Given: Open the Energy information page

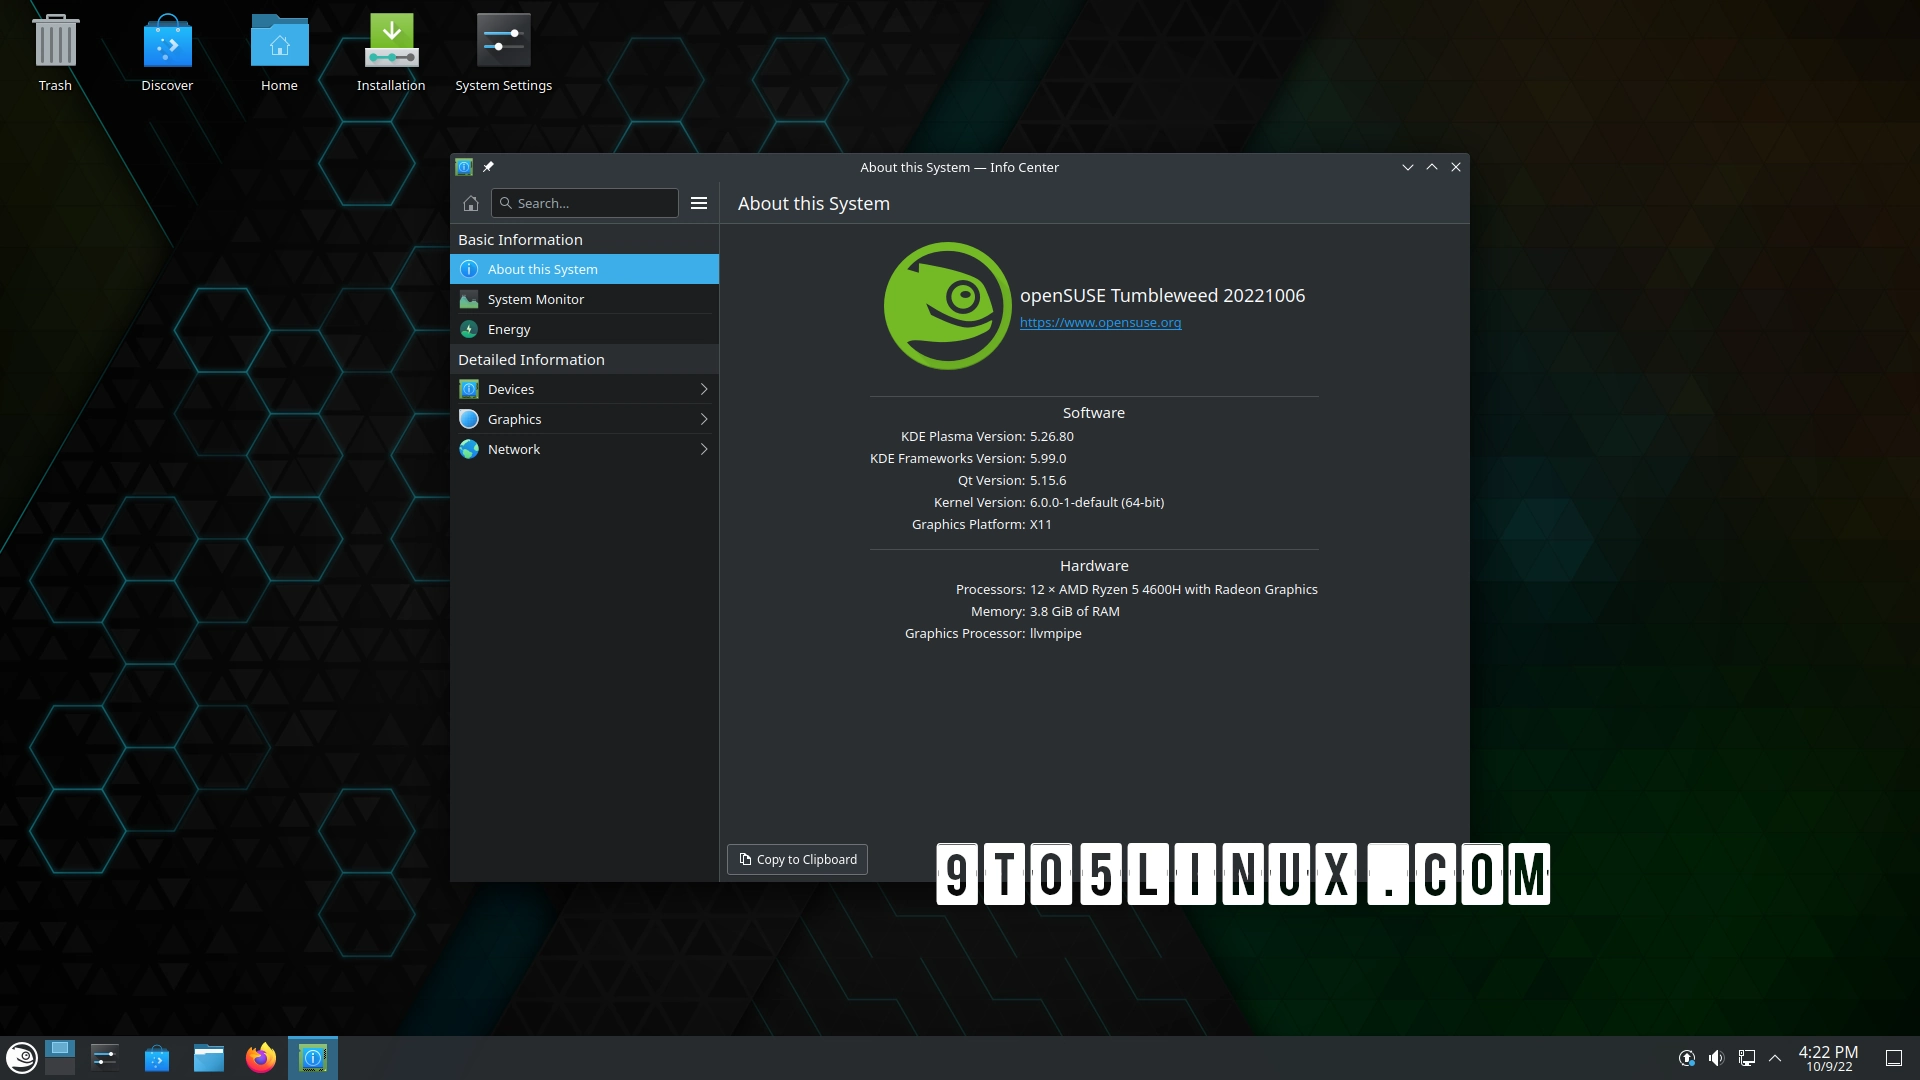Looking at the screenshot, I should click(x=509, y=329).
